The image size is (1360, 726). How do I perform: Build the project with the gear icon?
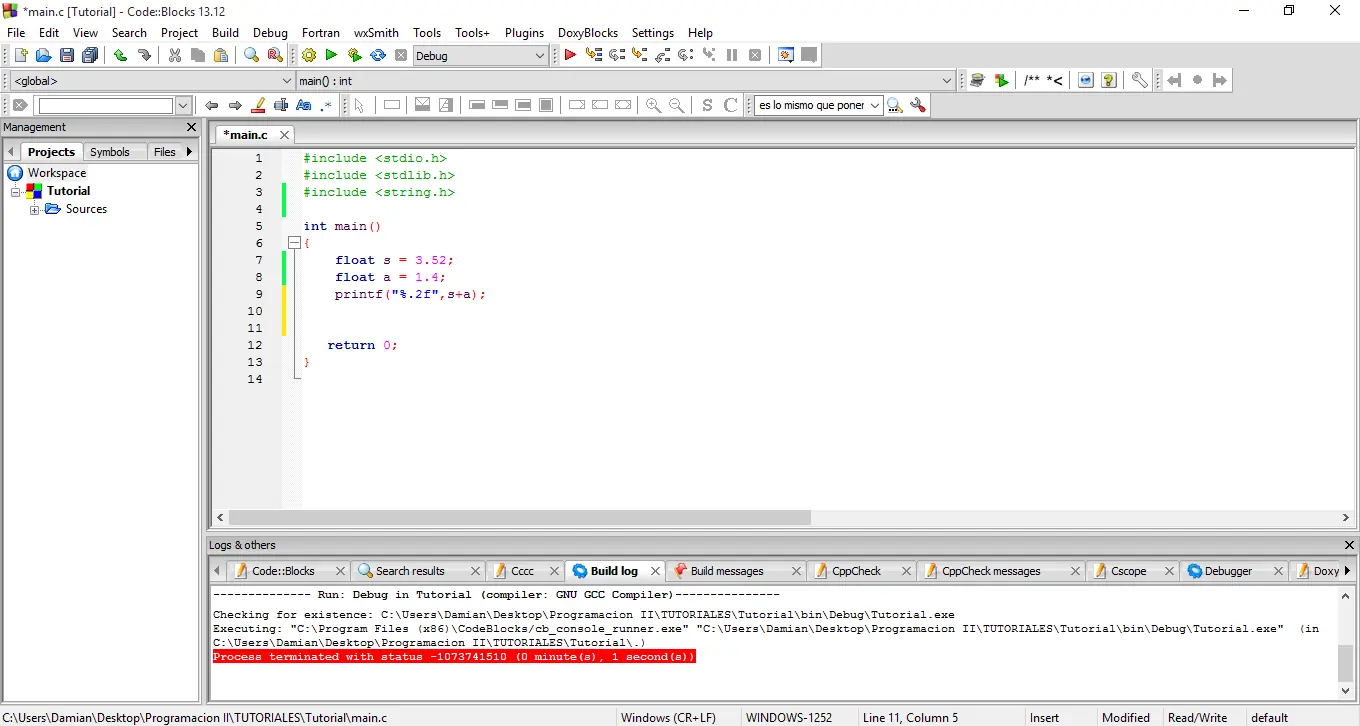tap(309, 55)
